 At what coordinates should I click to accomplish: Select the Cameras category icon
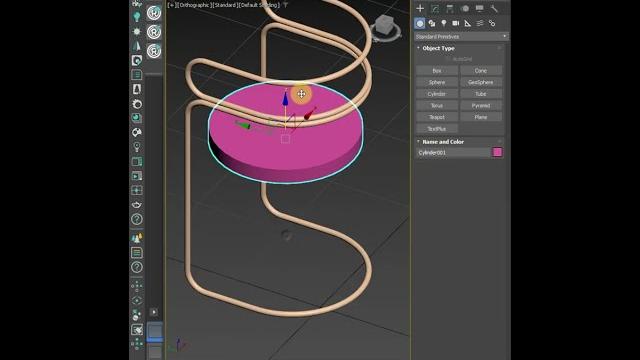(x=456, y=23)
